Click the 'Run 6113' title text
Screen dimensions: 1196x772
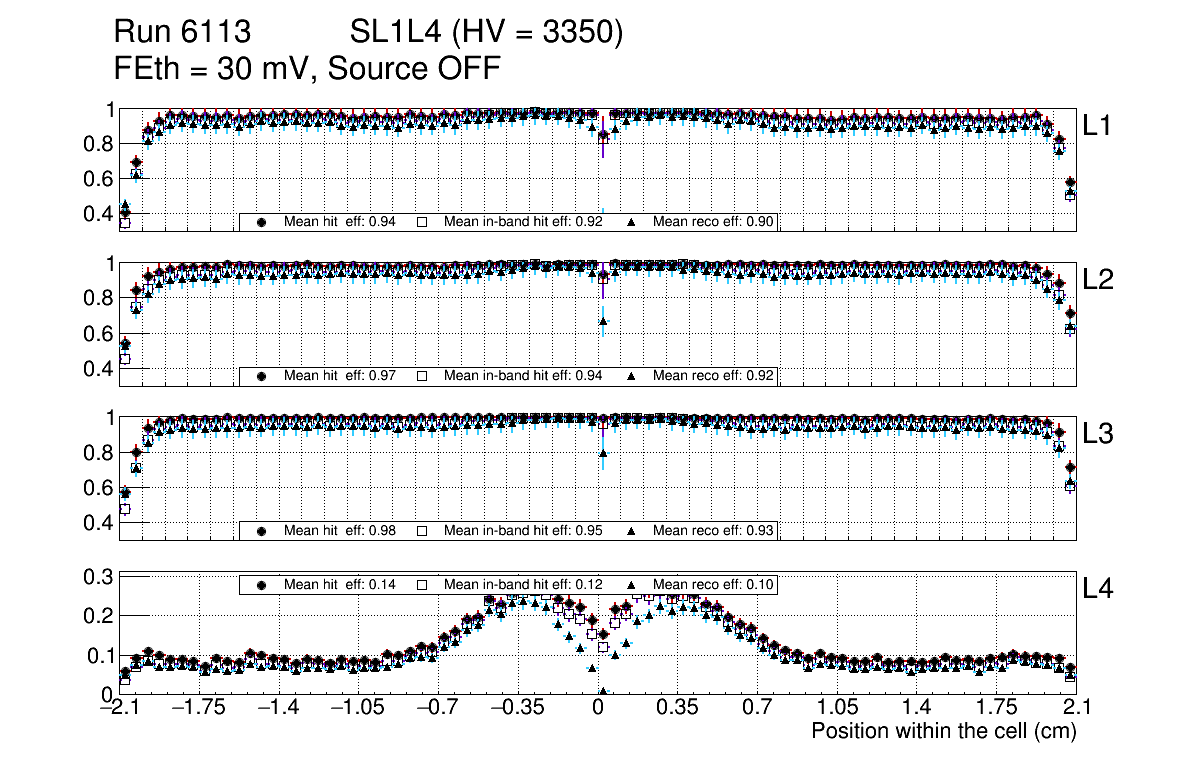tap(182, 33)
